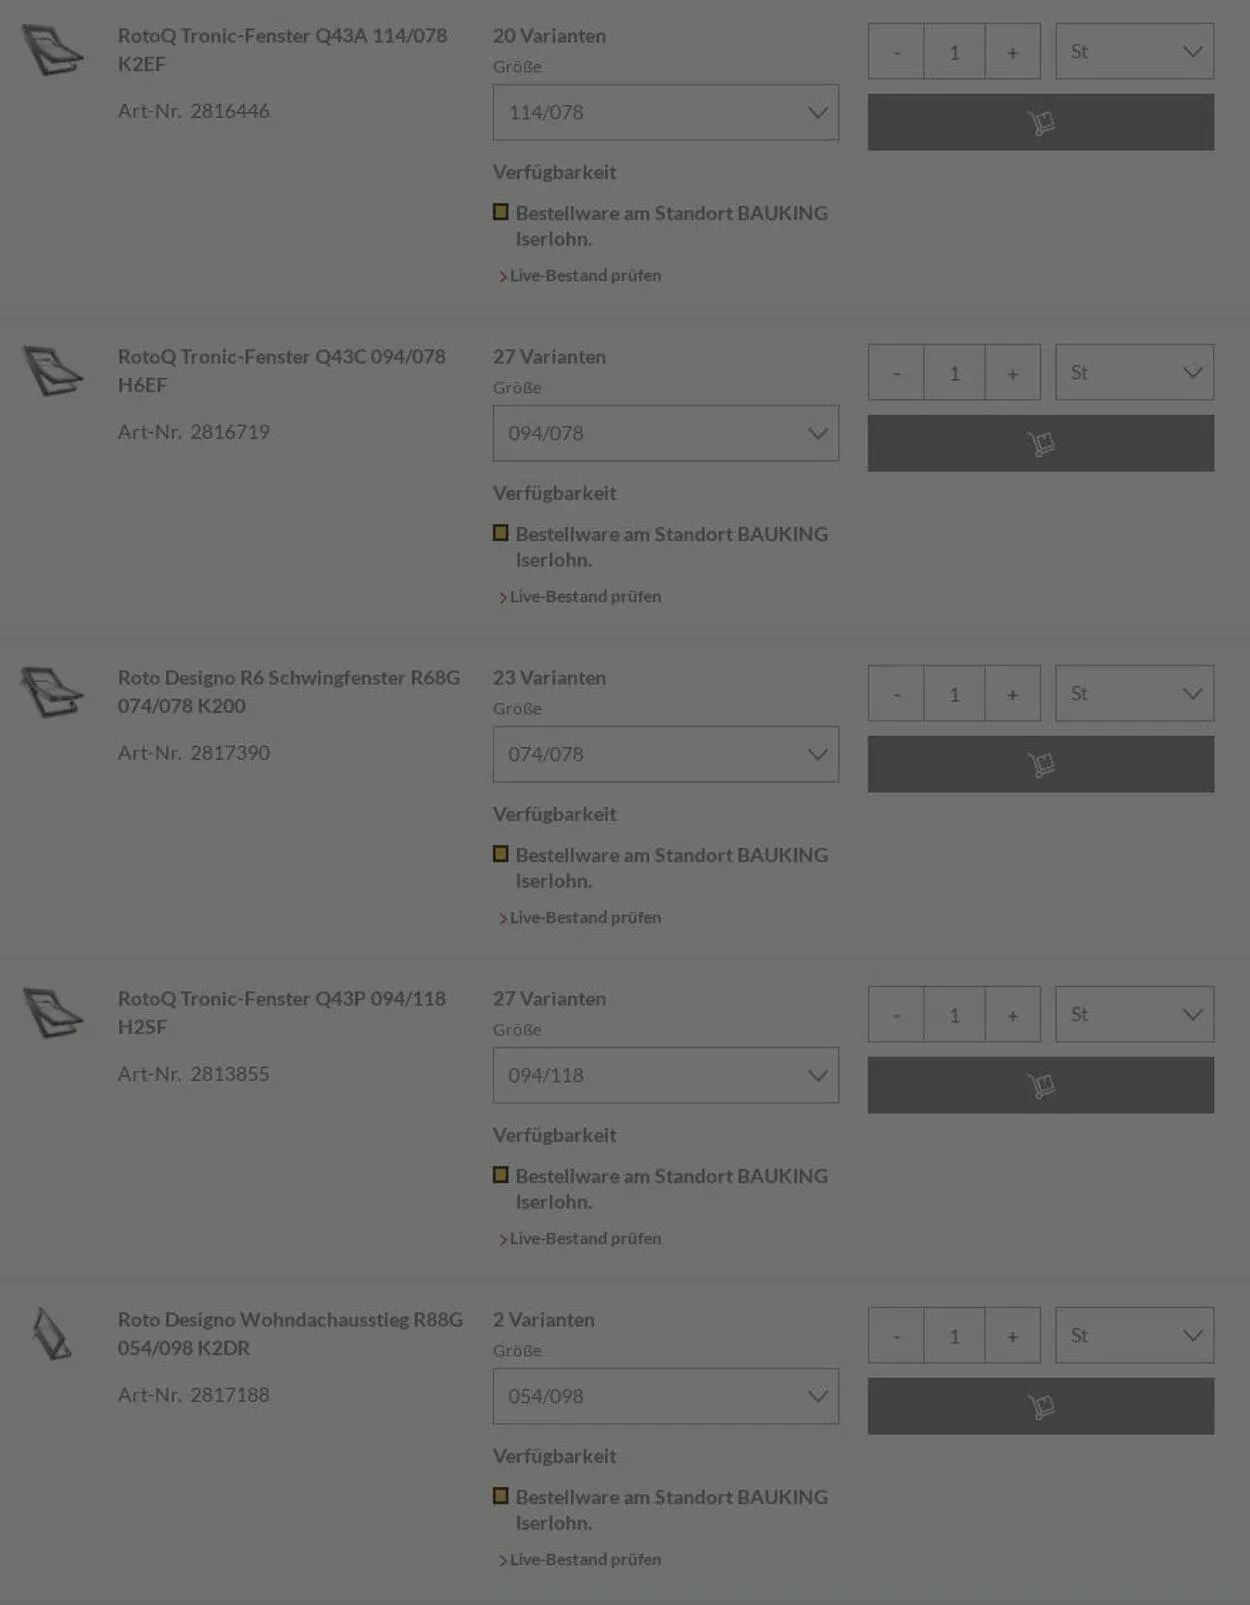Add RotoQ Q43C 094/078 to cart
Viewport: 1250px width, 1605px height.
tap(1040, 443)
